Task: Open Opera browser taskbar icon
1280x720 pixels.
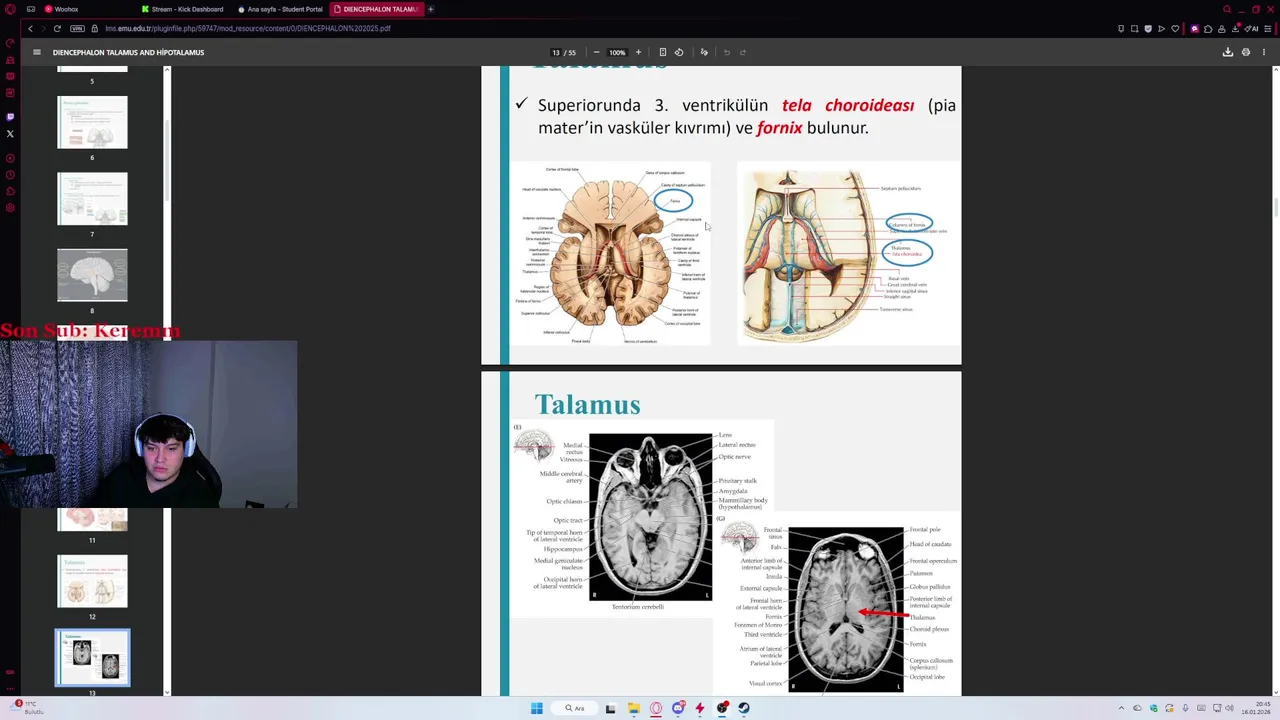Action: click(x=656, y=708)
